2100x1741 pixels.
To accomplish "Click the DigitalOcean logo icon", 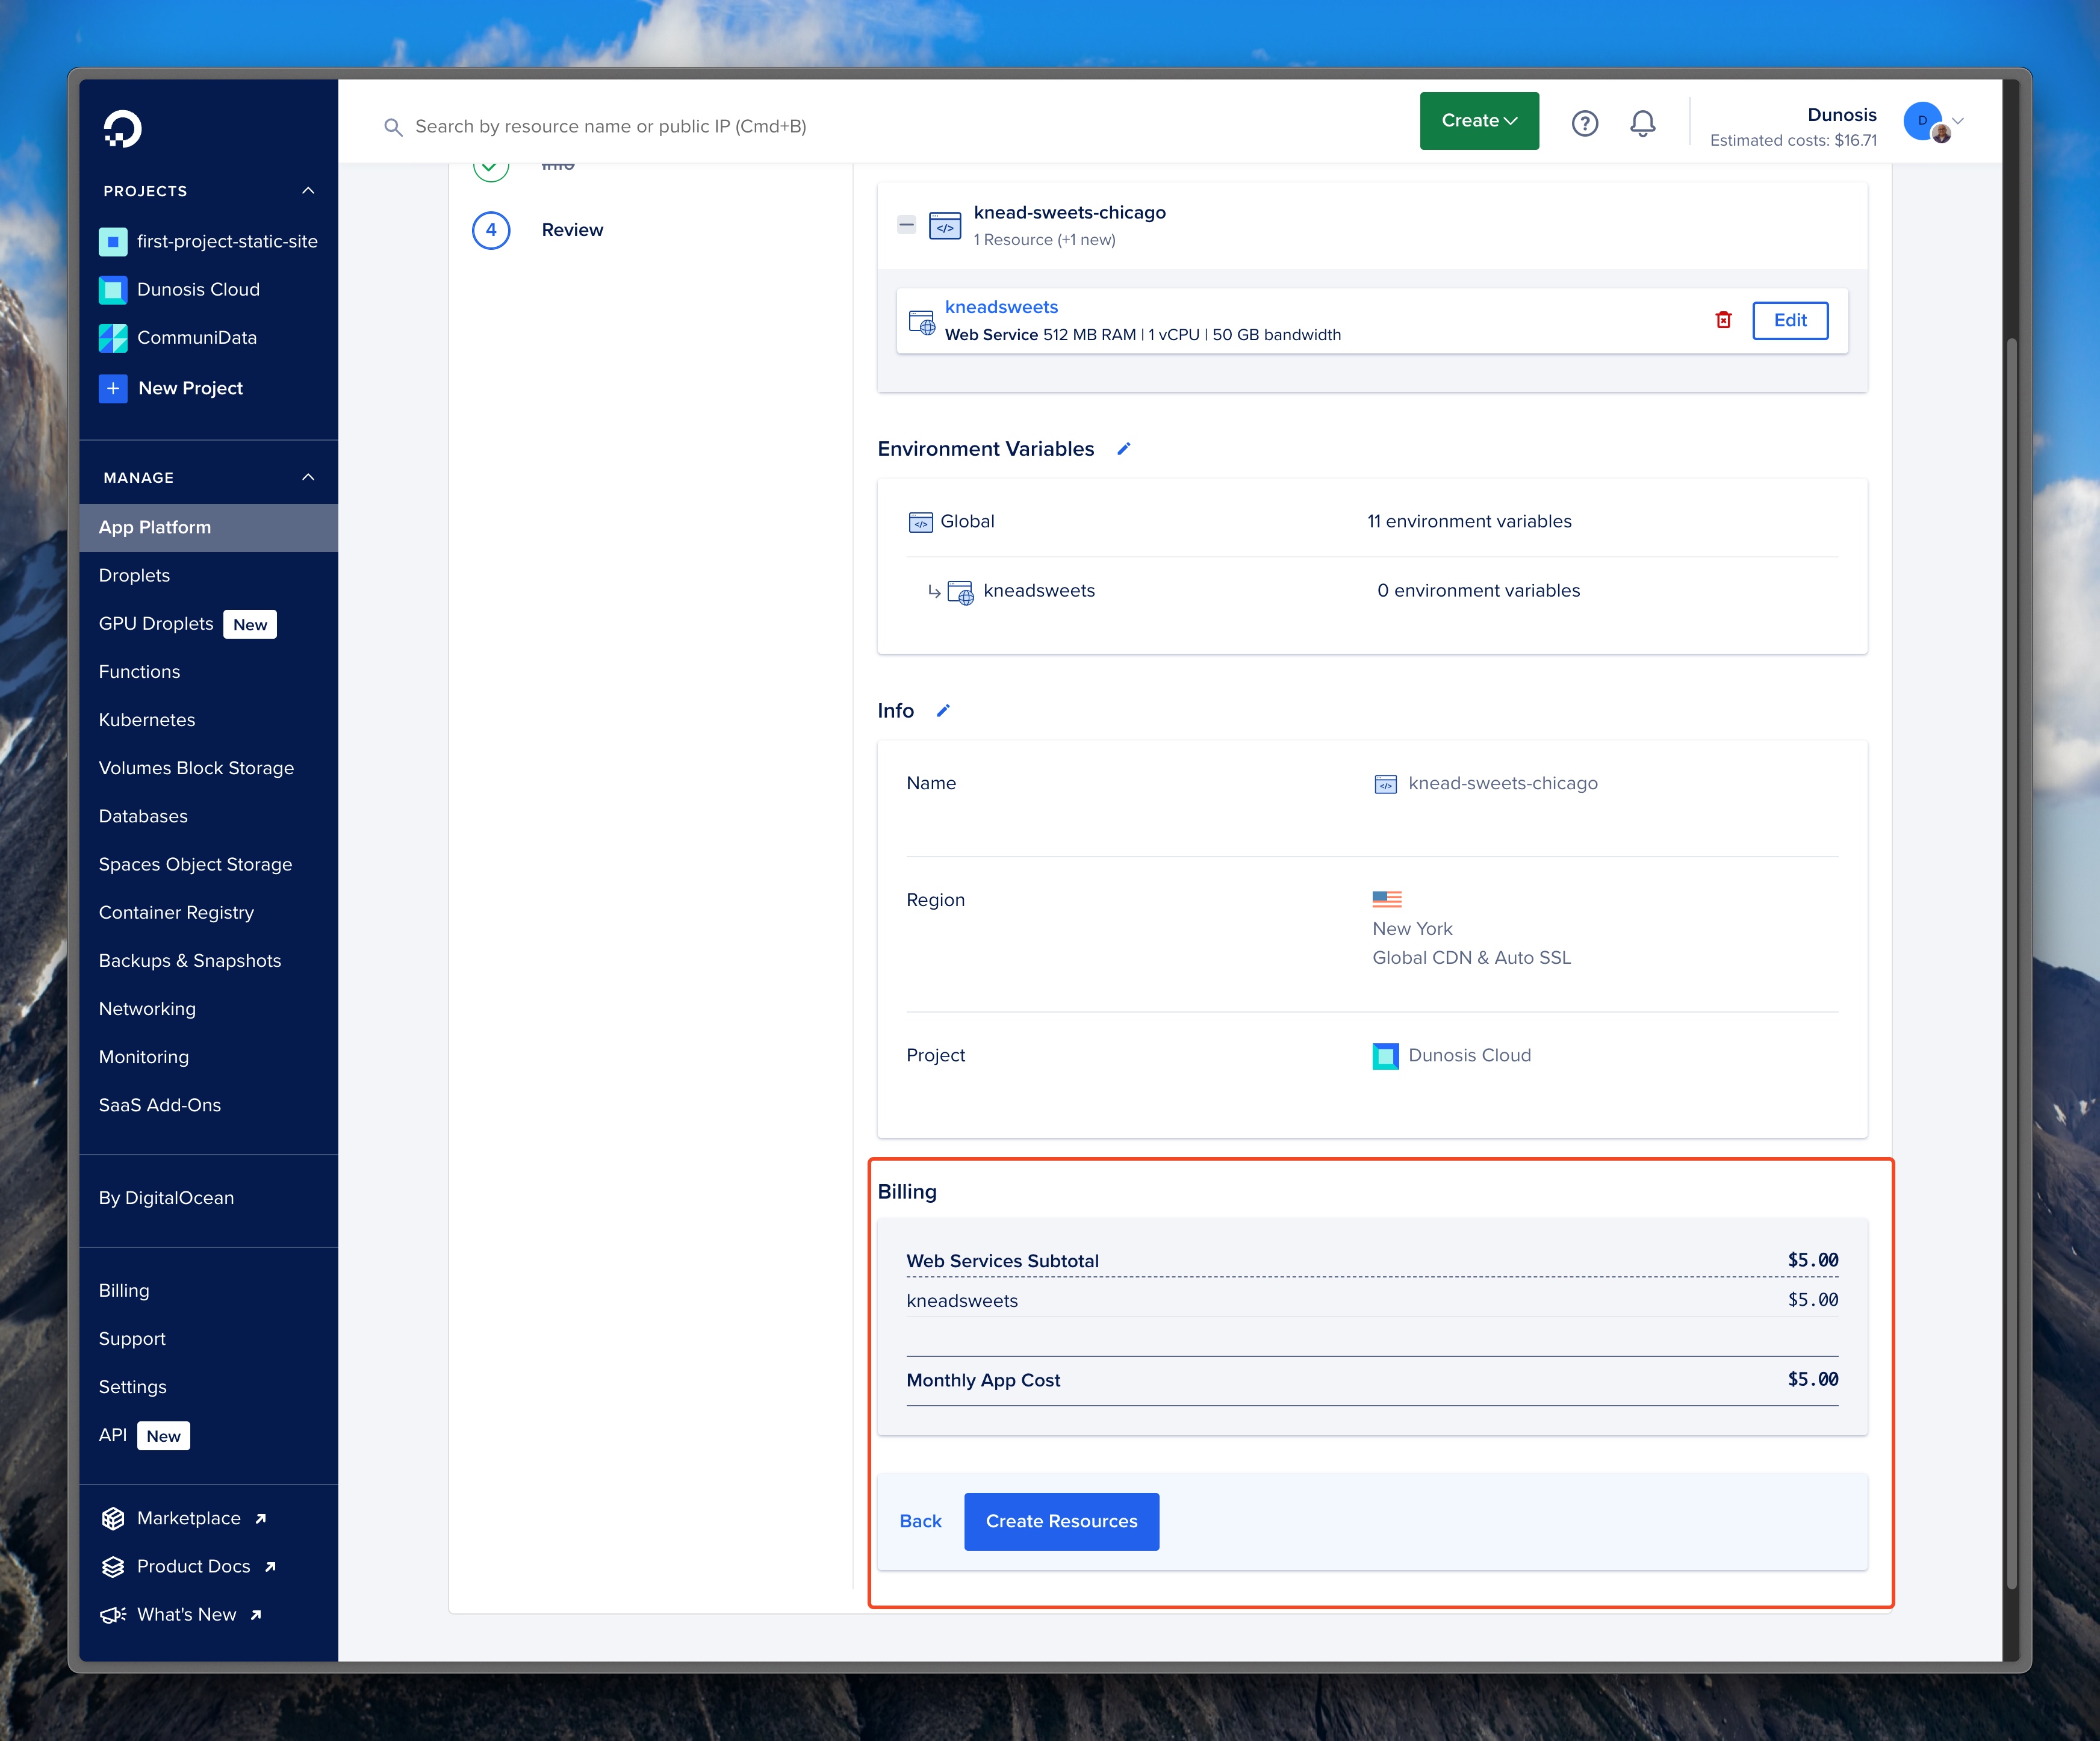I will click(122, 129).
